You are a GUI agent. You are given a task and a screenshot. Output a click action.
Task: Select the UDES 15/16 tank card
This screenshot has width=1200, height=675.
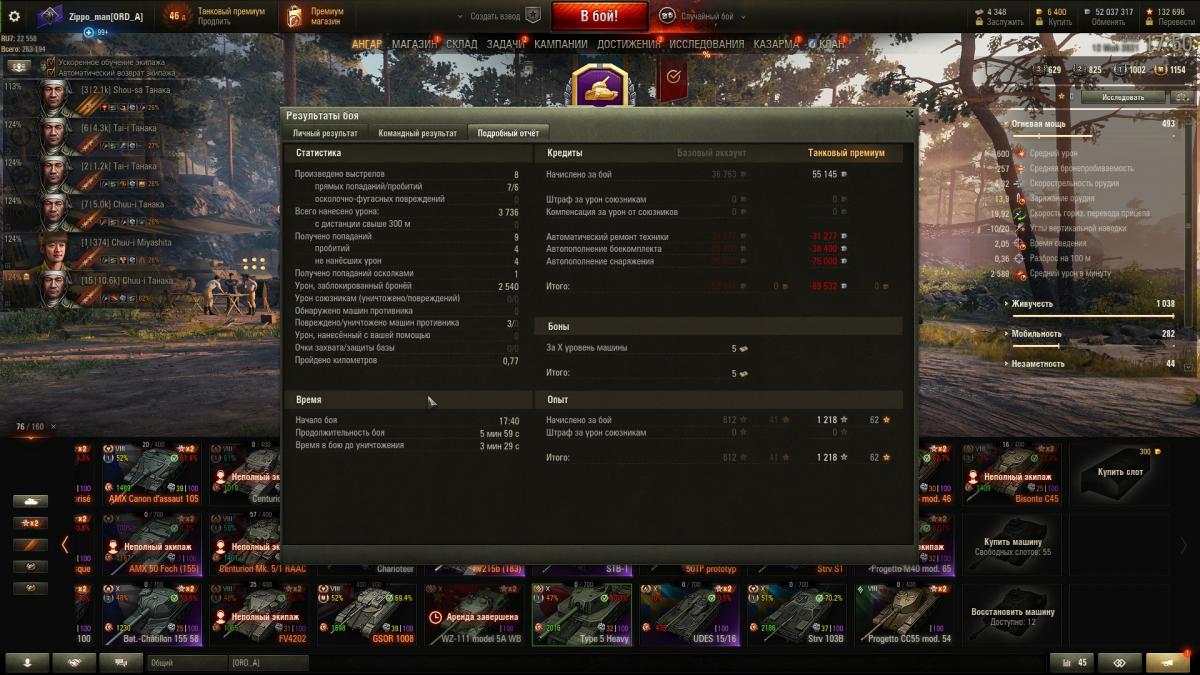(x=689, y=615)
